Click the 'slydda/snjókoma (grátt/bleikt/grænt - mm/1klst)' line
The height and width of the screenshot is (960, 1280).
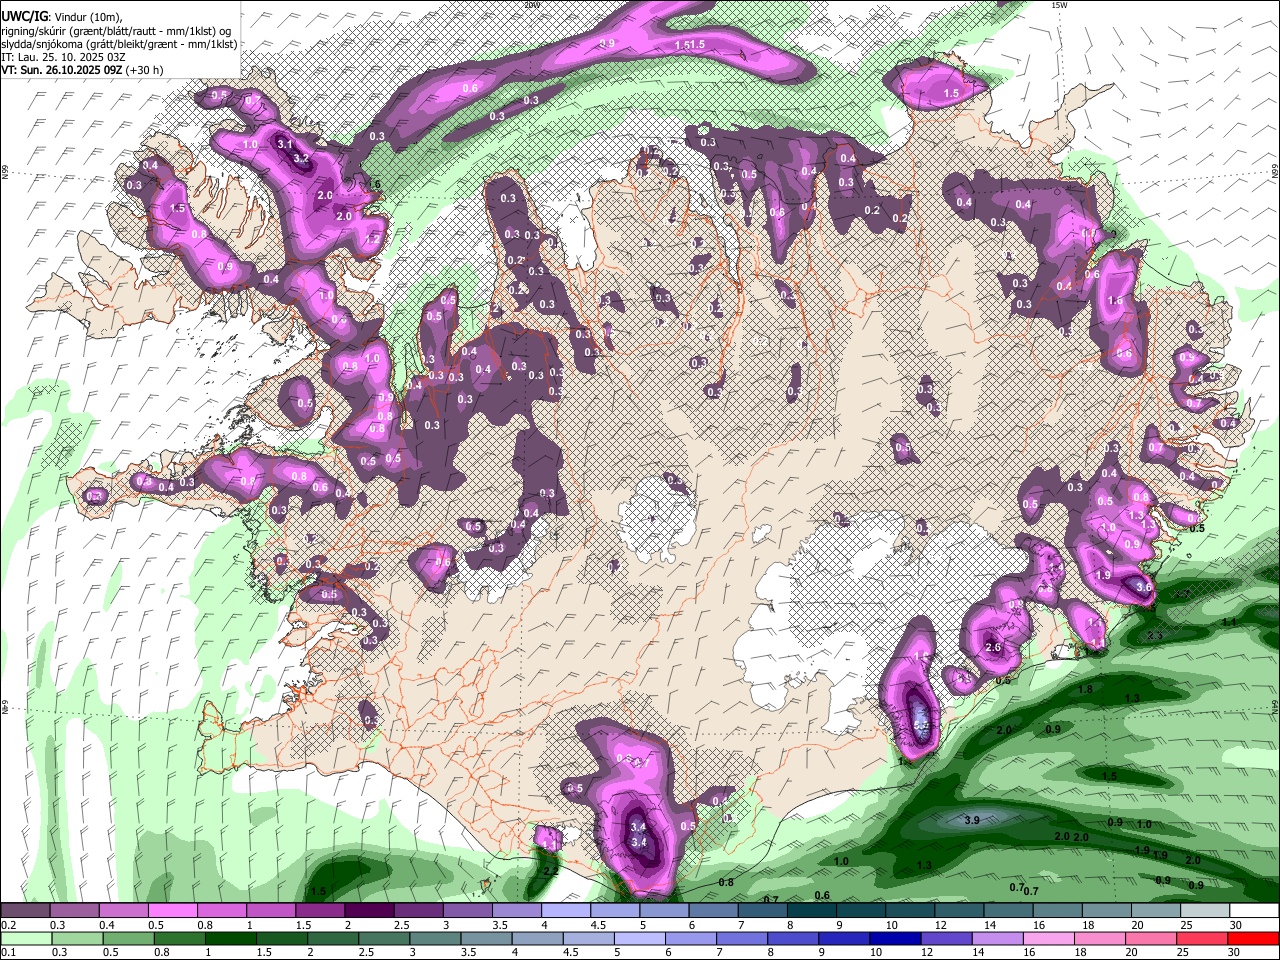tap(119, 44)
